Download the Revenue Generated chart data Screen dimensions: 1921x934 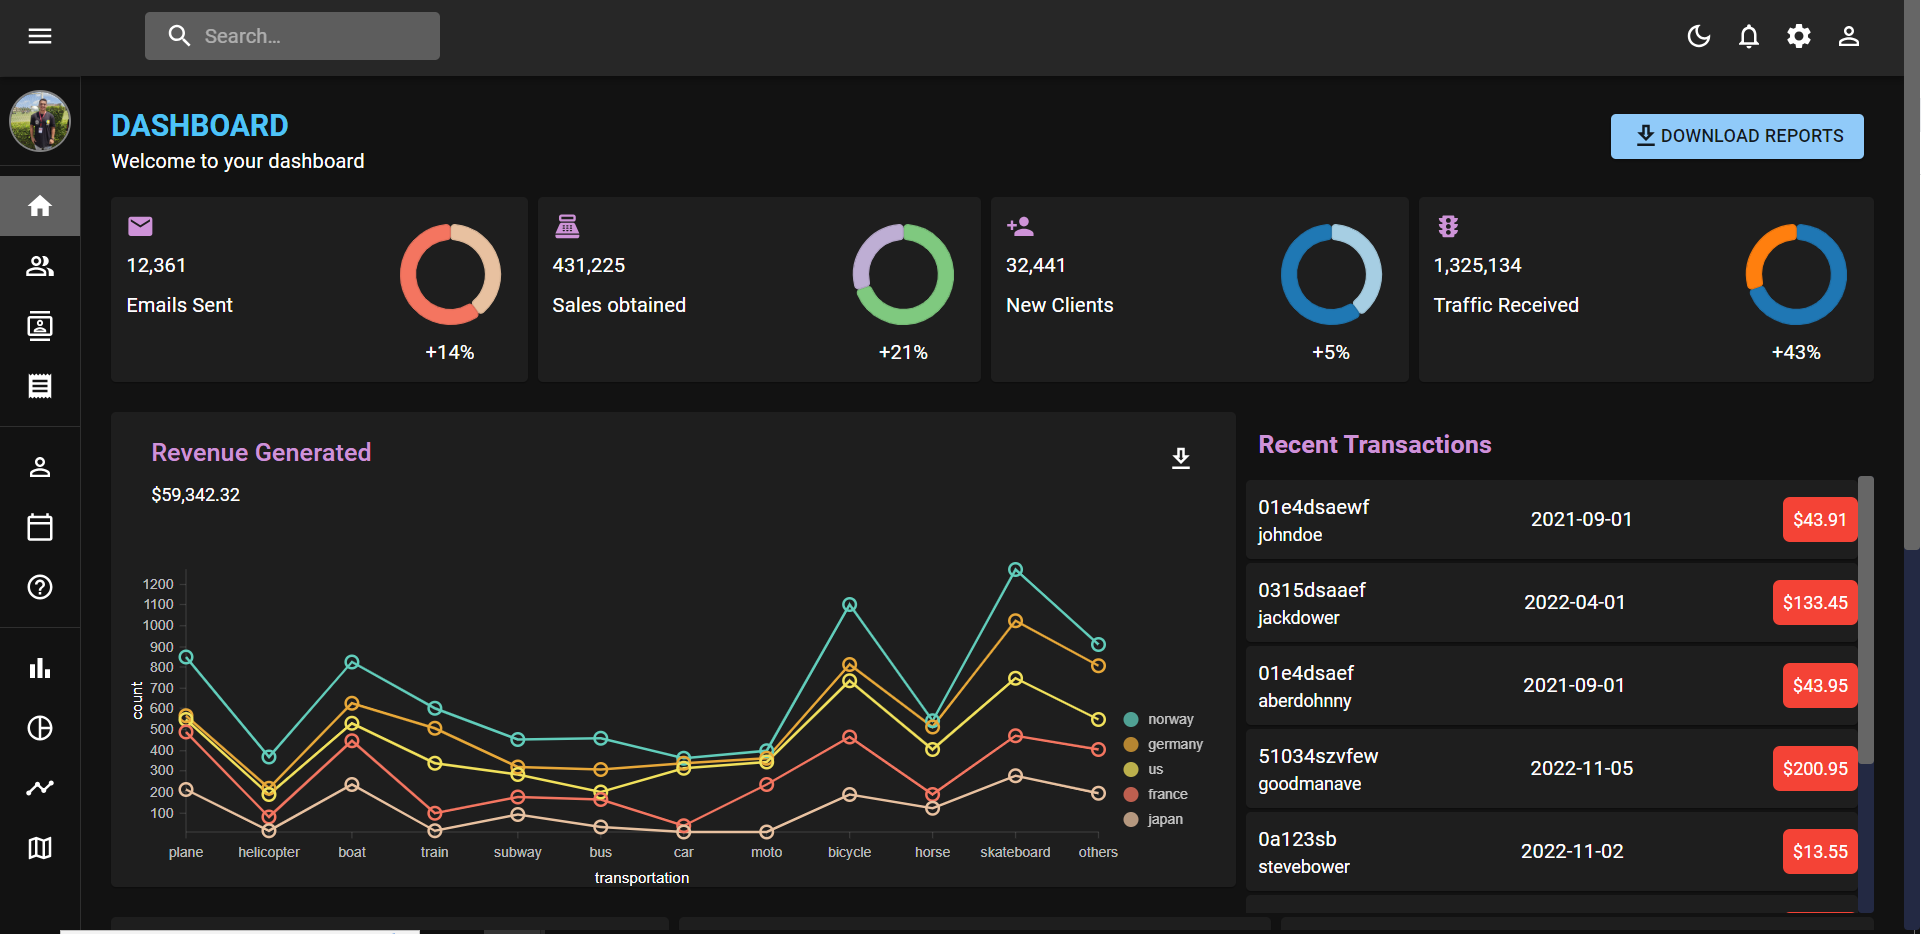(x=1181, y=459)
